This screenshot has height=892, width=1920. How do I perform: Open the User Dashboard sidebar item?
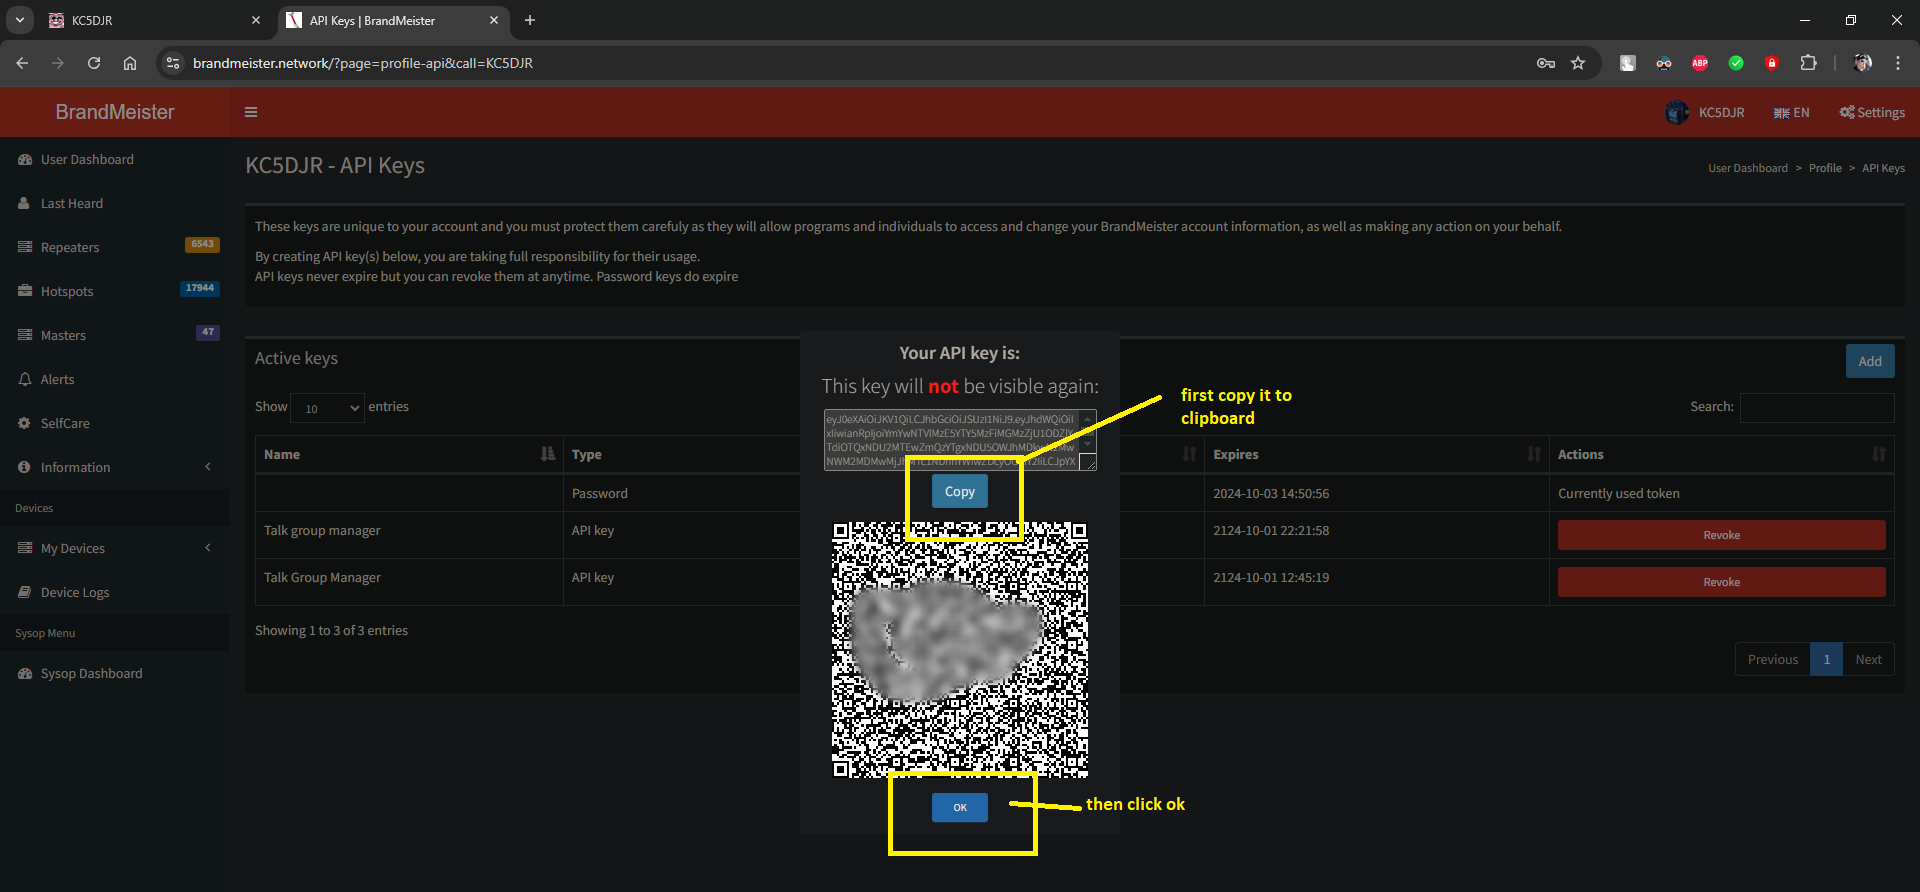click(87, 160)
